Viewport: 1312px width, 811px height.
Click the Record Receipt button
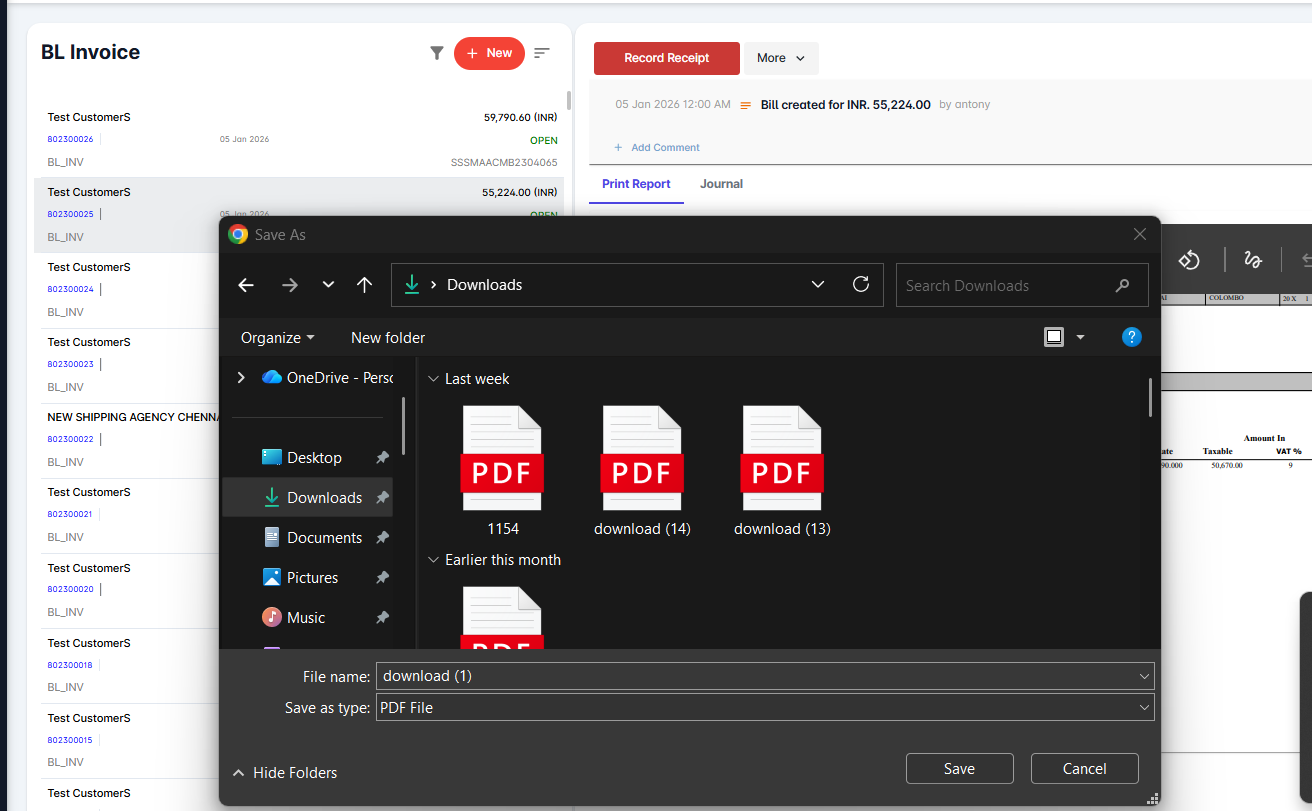pos(666,58)
